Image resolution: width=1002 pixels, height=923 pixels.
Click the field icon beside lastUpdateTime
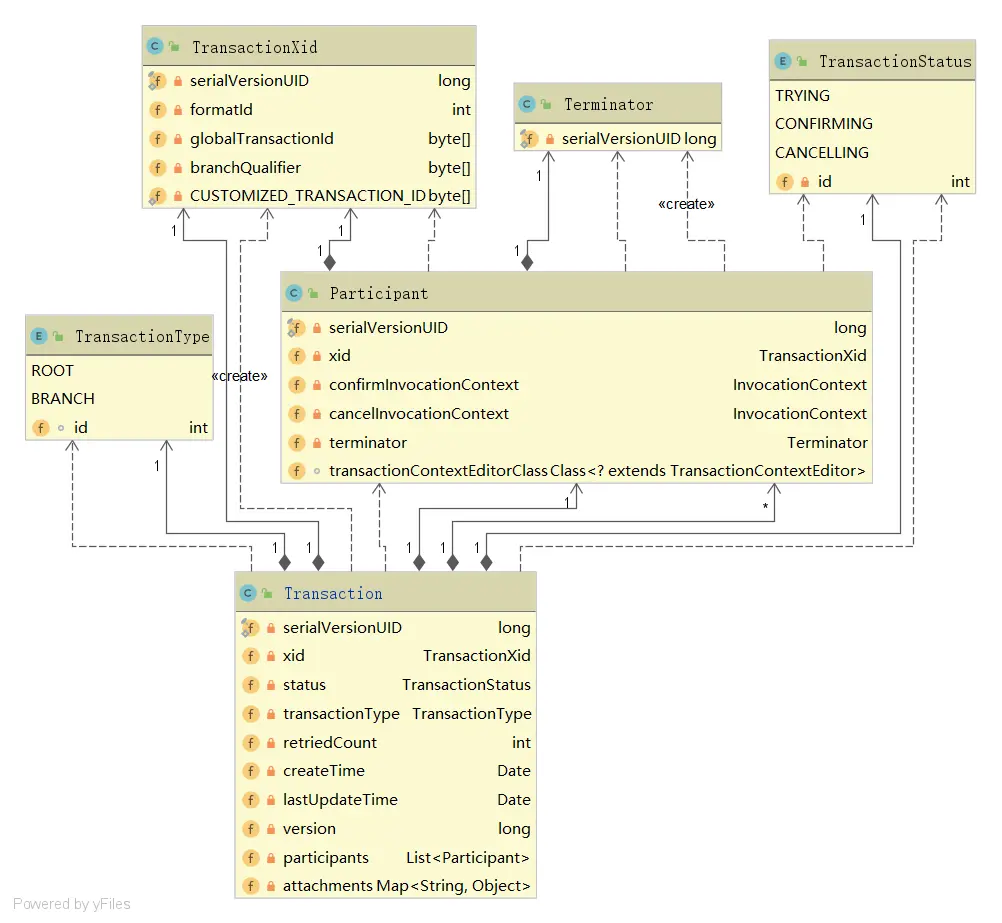pyautogui.click(x=250, y=800)
